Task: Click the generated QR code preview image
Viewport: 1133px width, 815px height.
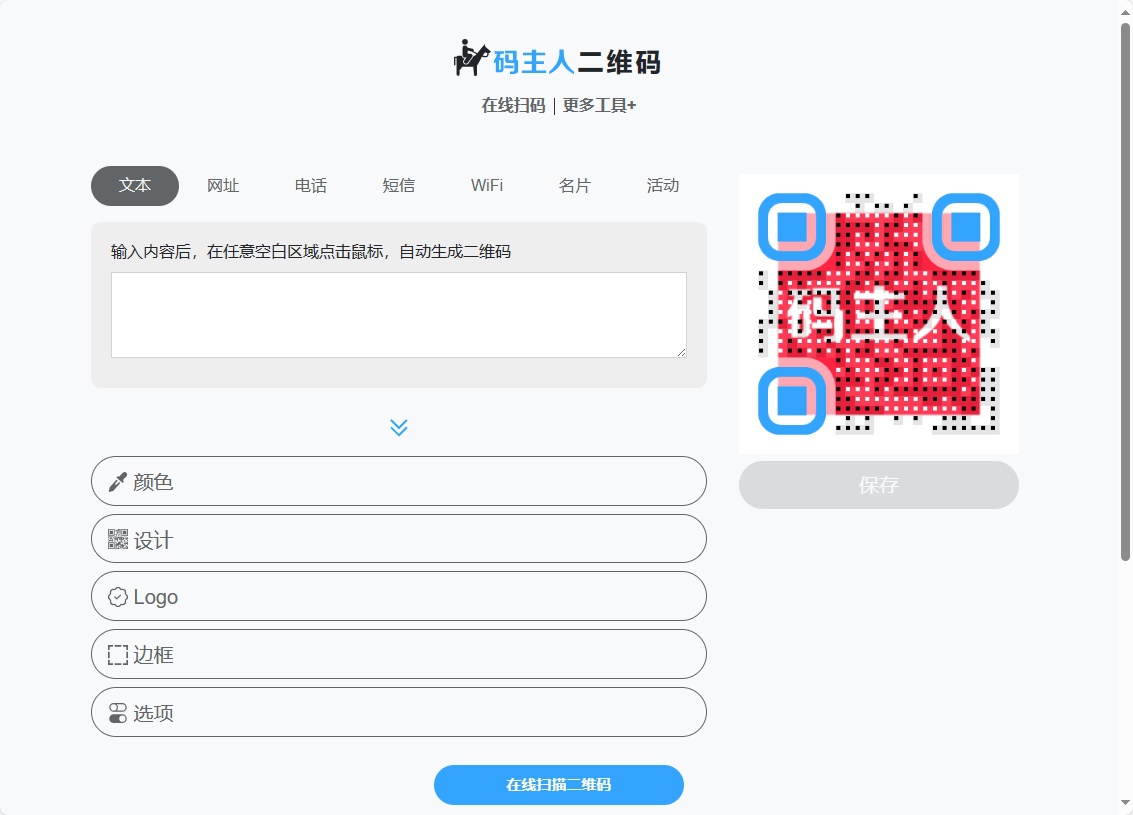Action: tap(879, 314)
